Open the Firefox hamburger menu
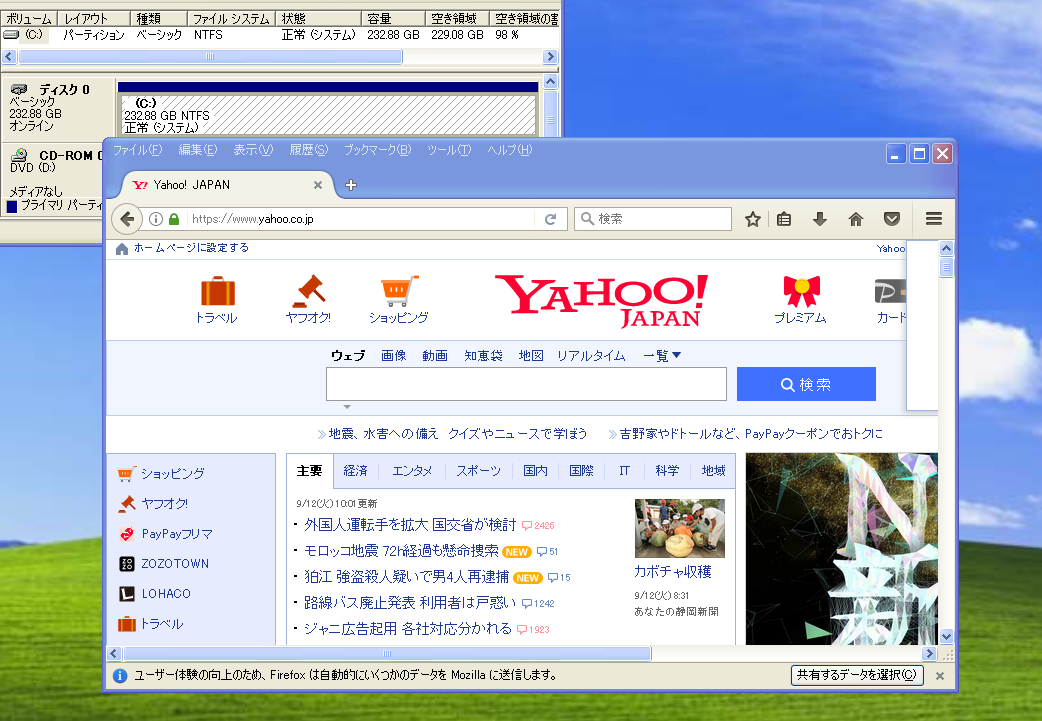1042x721 pixels. click(934, 219)
